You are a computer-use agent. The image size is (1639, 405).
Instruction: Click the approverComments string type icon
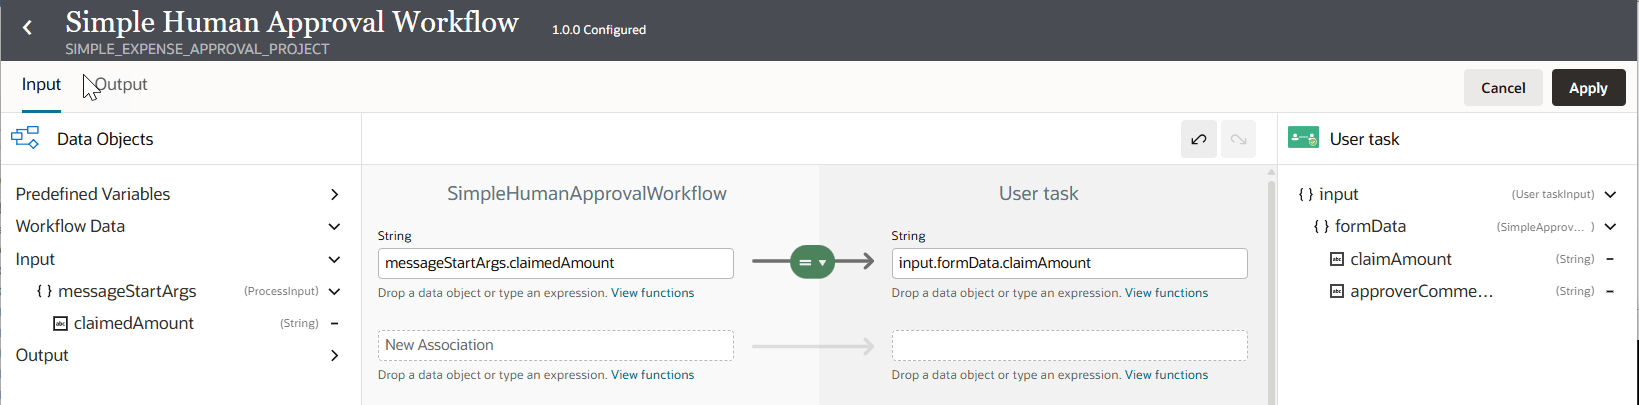[1337, 291]
